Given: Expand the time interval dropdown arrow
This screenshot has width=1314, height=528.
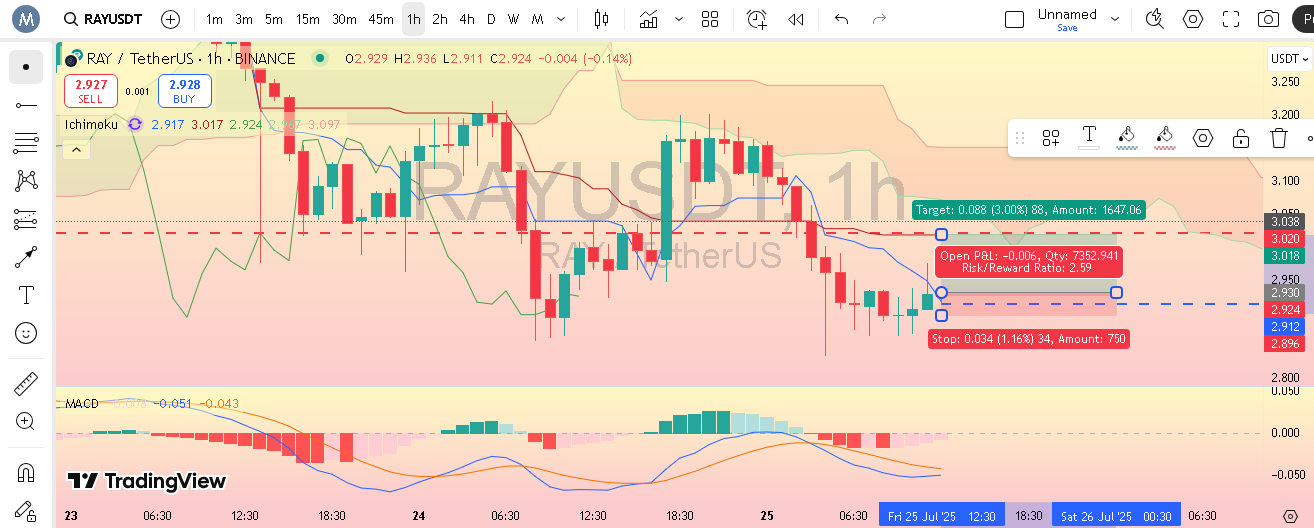Looking at the screenshot, I should [x=559, y=19].
